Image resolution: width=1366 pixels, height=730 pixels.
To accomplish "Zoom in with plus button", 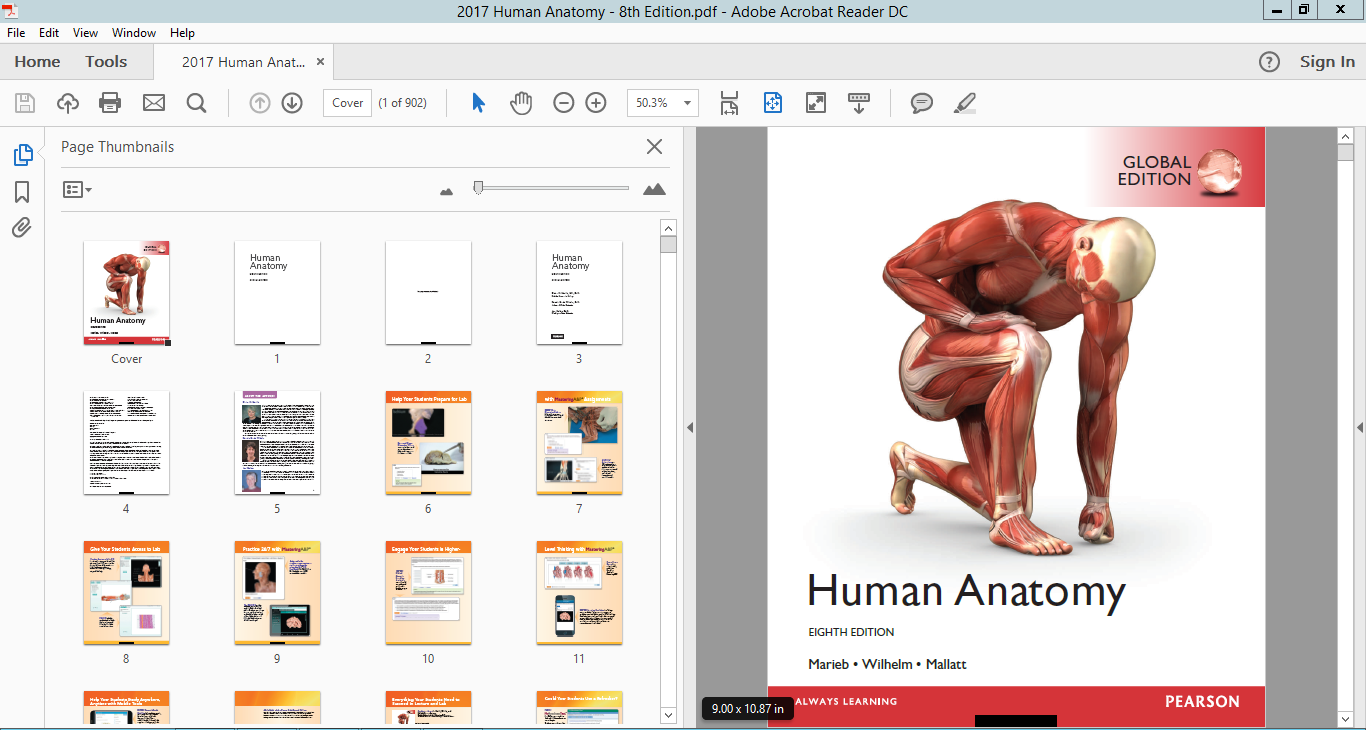I will click(596, 103).
